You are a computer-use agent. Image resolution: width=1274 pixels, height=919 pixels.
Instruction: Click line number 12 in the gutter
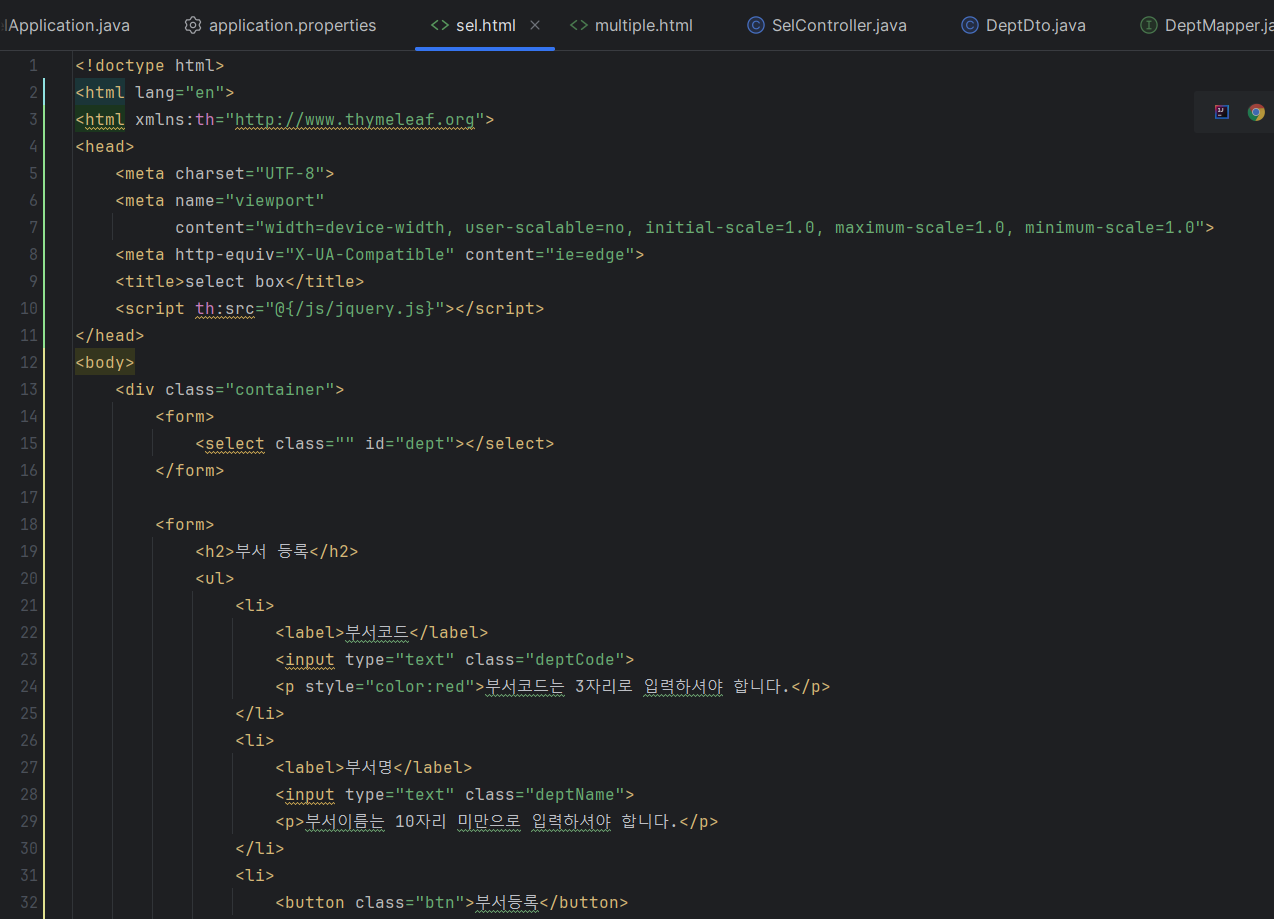coord(28,363)
